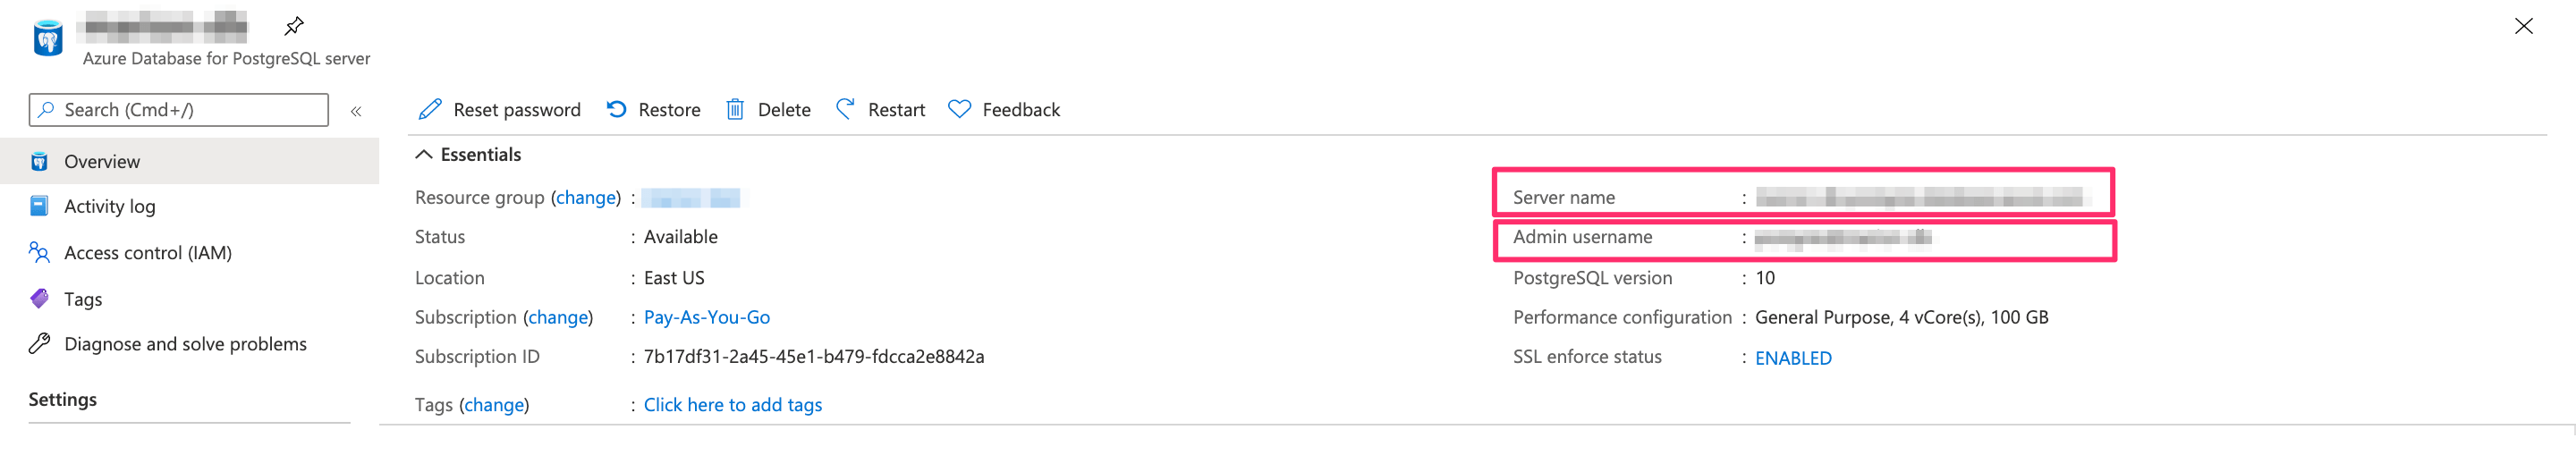
Task: Collapse the Essentials section
Action: (424, 154)
